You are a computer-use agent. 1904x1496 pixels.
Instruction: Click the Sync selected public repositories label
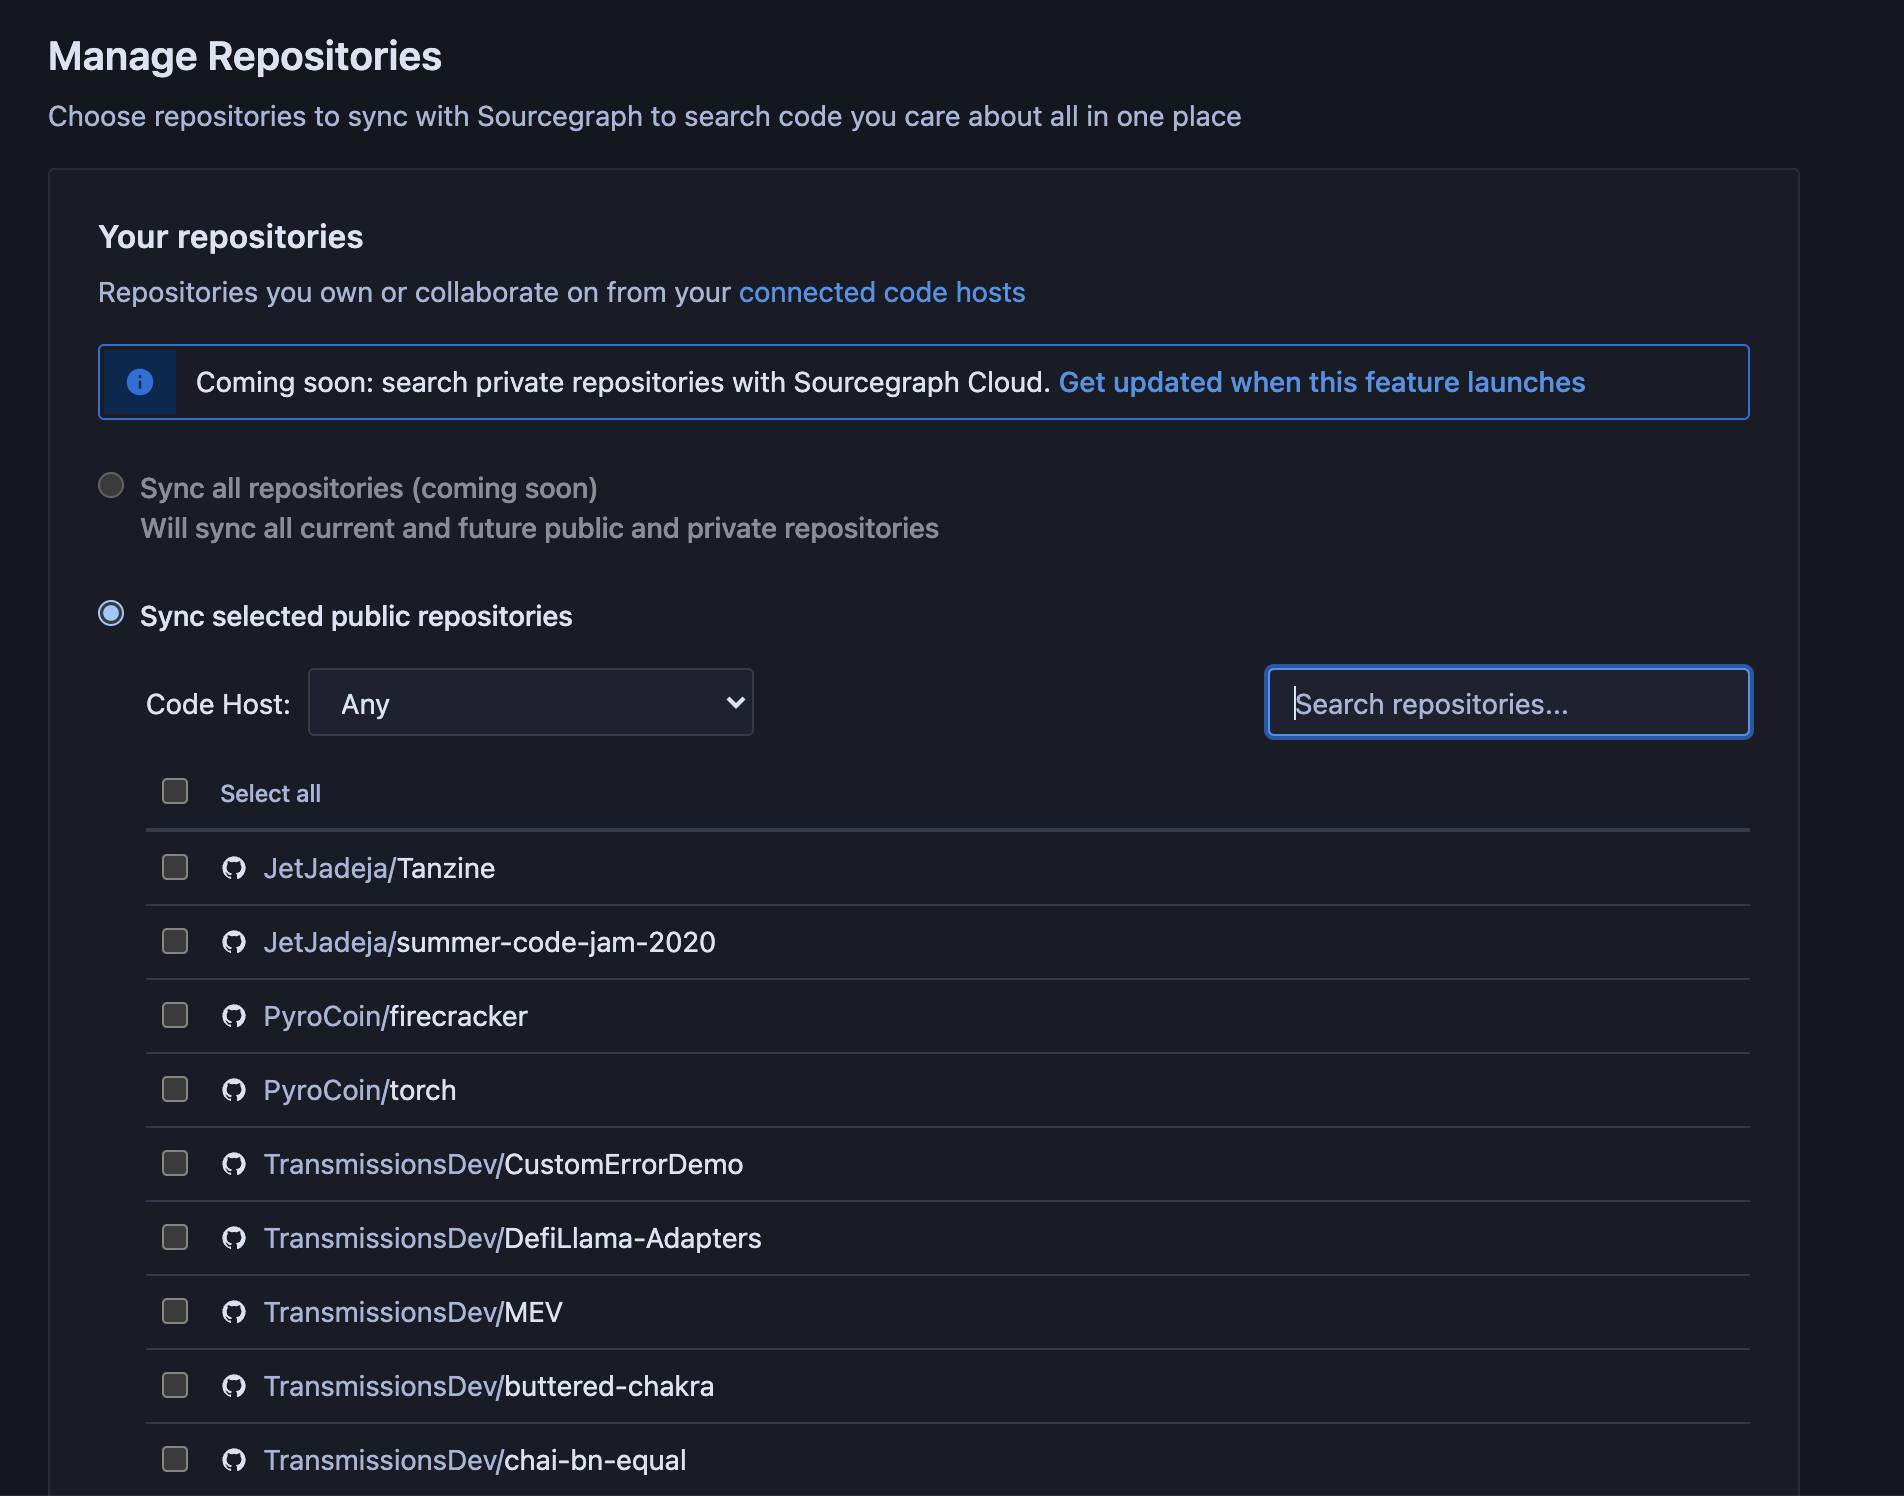point(356,616)
